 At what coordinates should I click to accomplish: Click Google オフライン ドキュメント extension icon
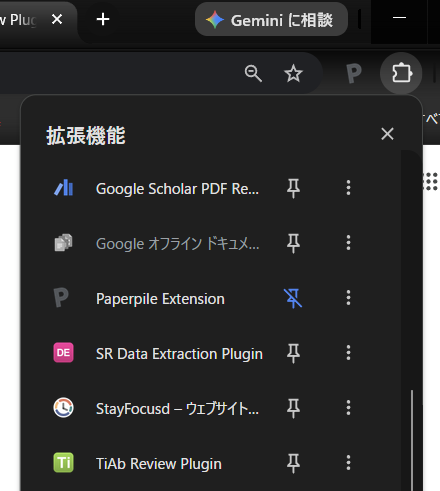click(63, 242)
